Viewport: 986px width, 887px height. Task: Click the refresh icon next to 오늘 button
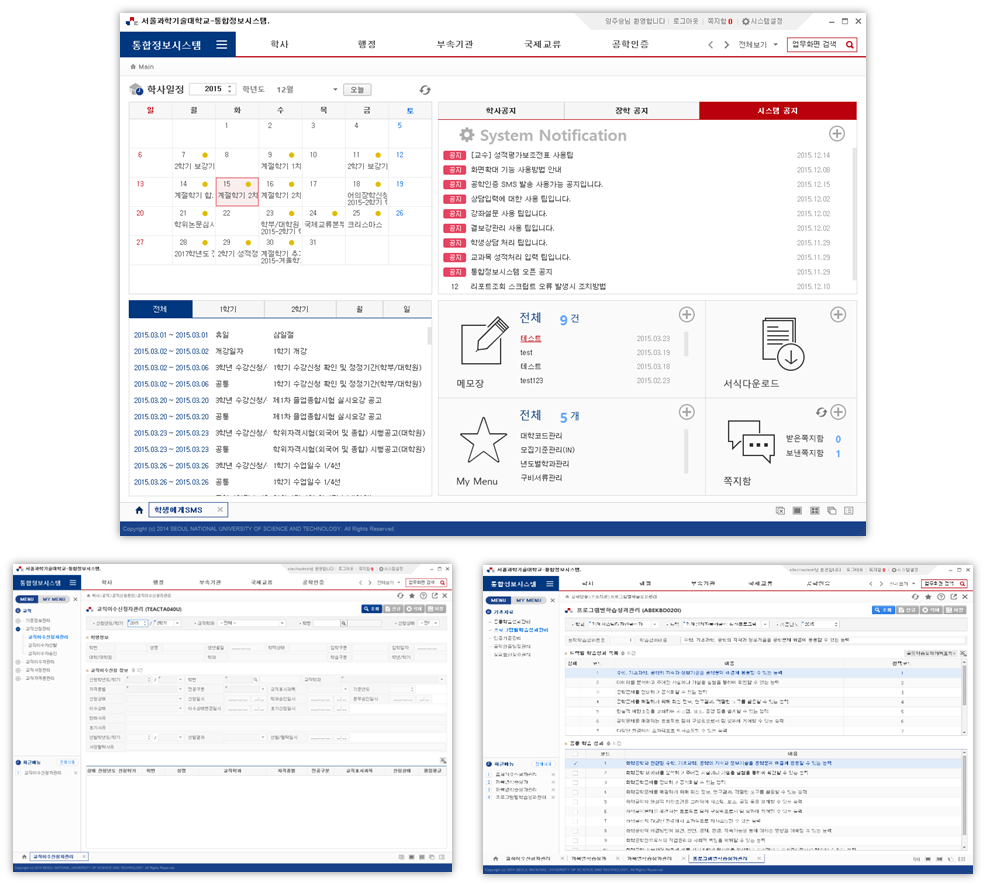425,90
